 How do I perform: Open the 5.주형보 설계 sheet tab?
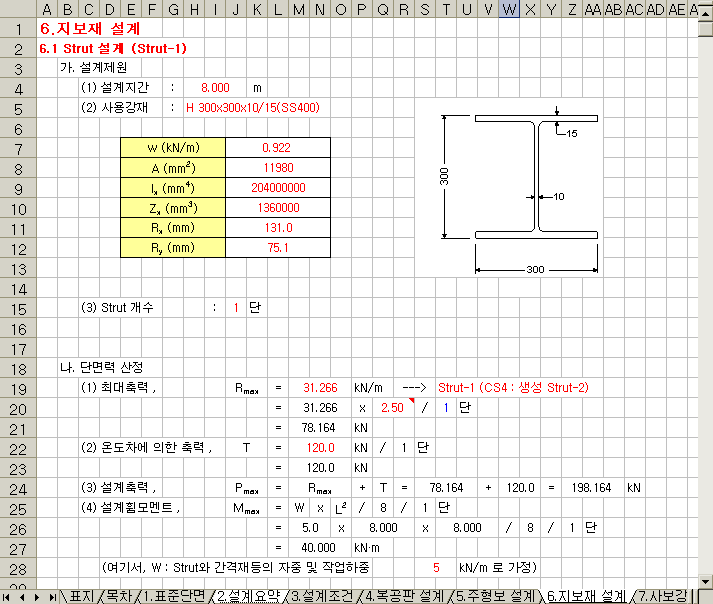pyautogui.click(x=494, y=596)
